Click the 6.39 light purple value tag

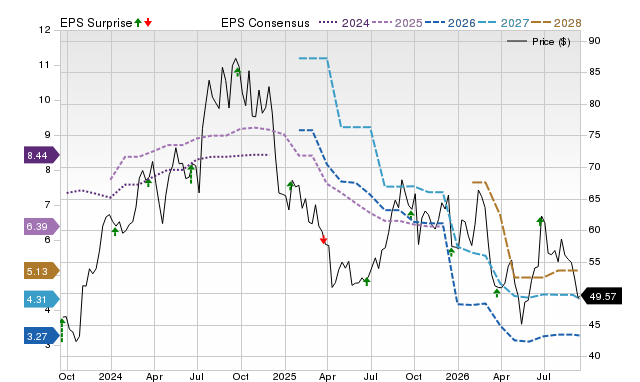pyautogui.click(x=42, y=226)
